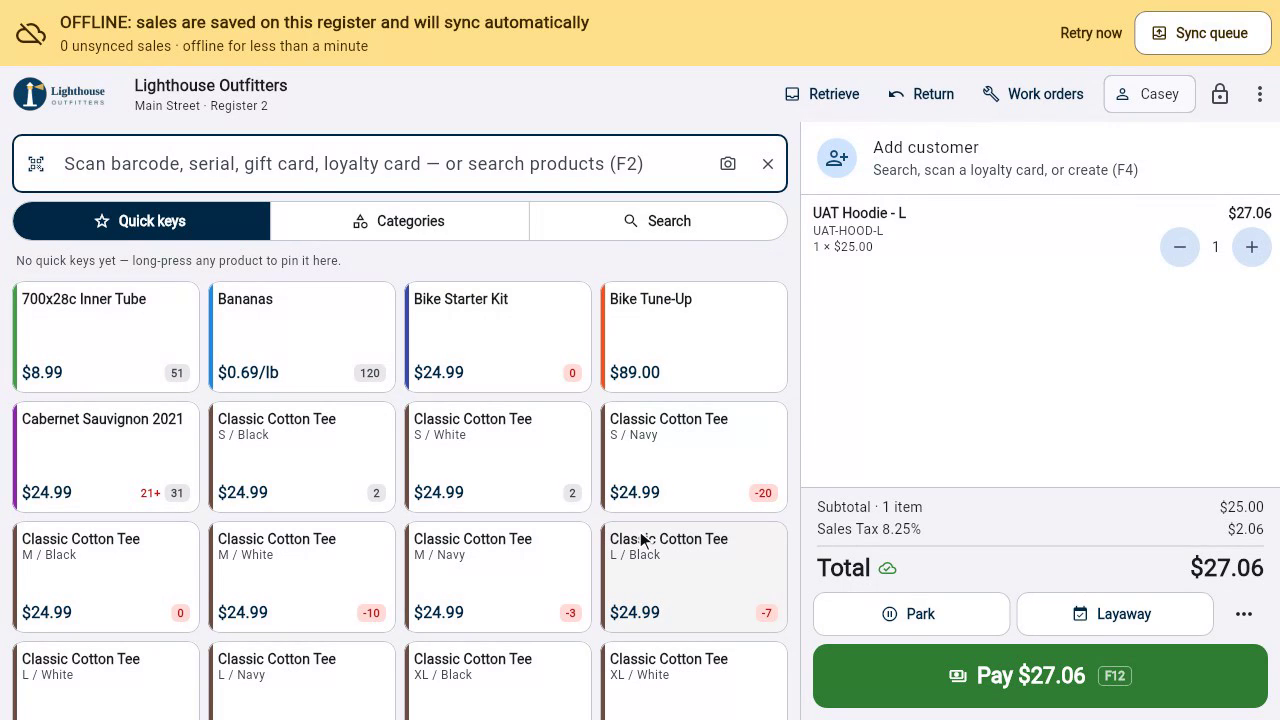Start a Return

[x=921, y=94]
